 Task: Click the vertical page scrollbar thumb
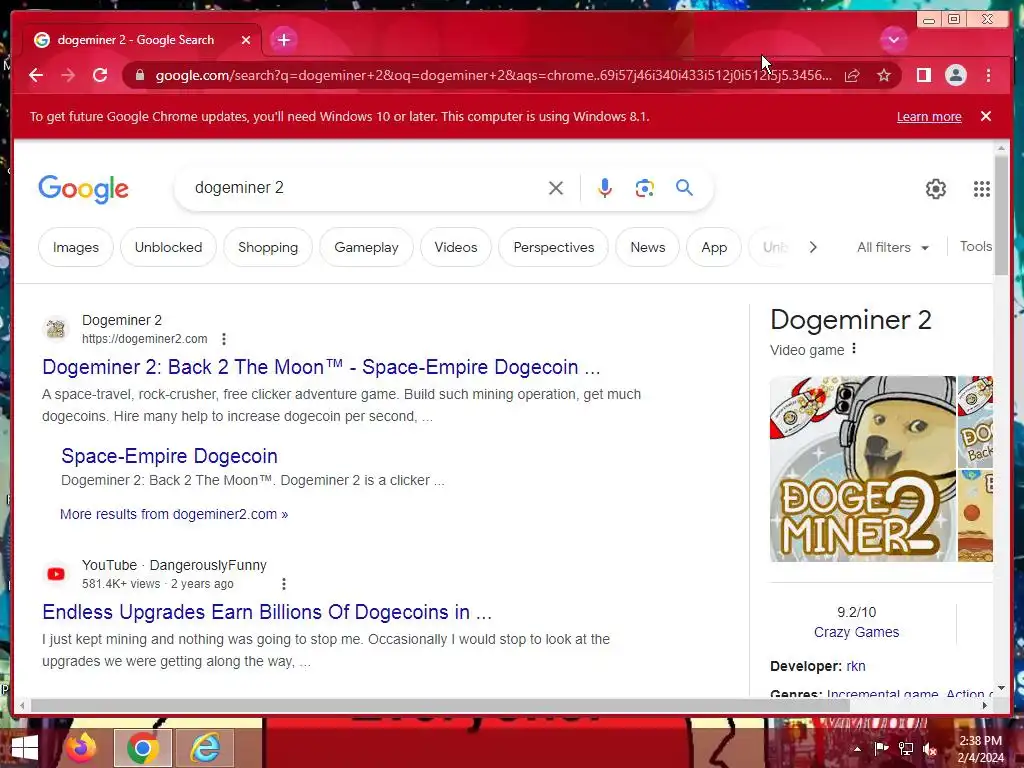pos(1001,216)
